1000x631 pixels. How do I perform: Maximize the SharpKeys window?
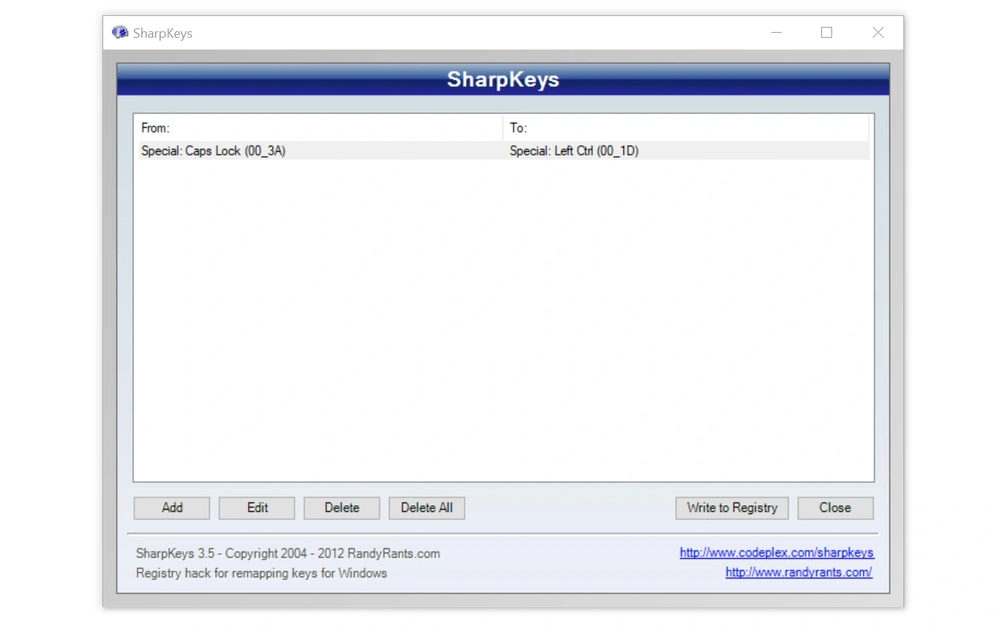tap(827, 33)
